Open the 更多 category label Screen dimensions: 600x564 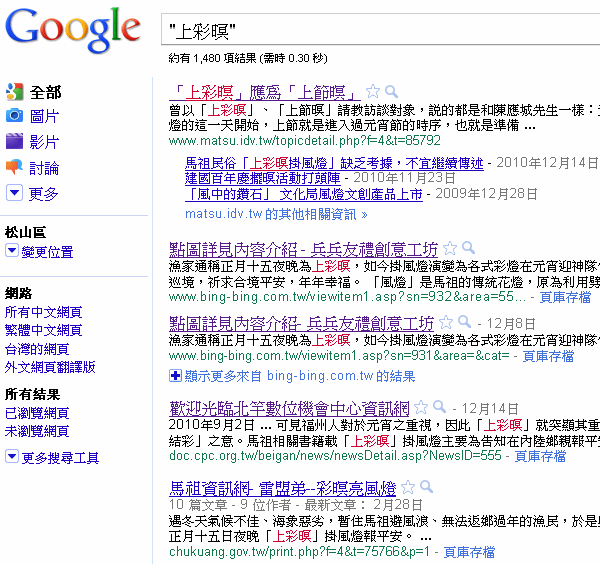point(44,194)
